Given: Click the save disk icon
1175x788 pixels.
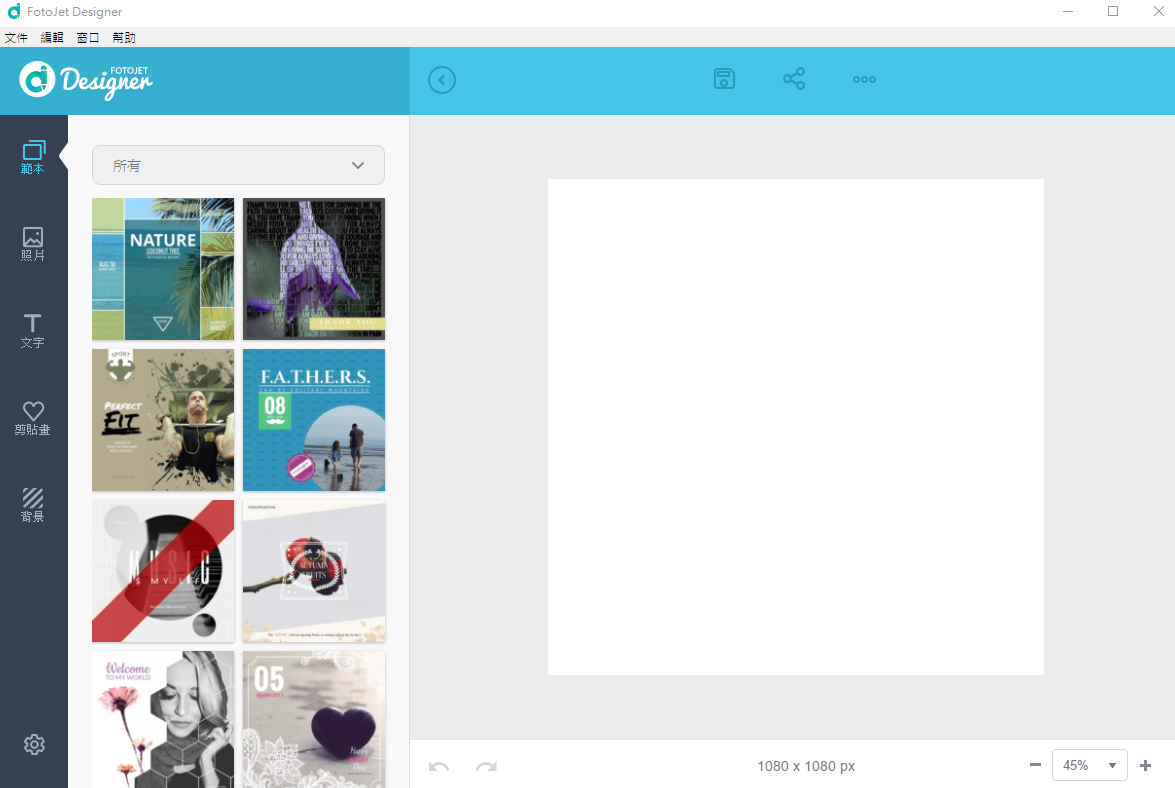Looking at the screenshot, I should coord(724,79).
